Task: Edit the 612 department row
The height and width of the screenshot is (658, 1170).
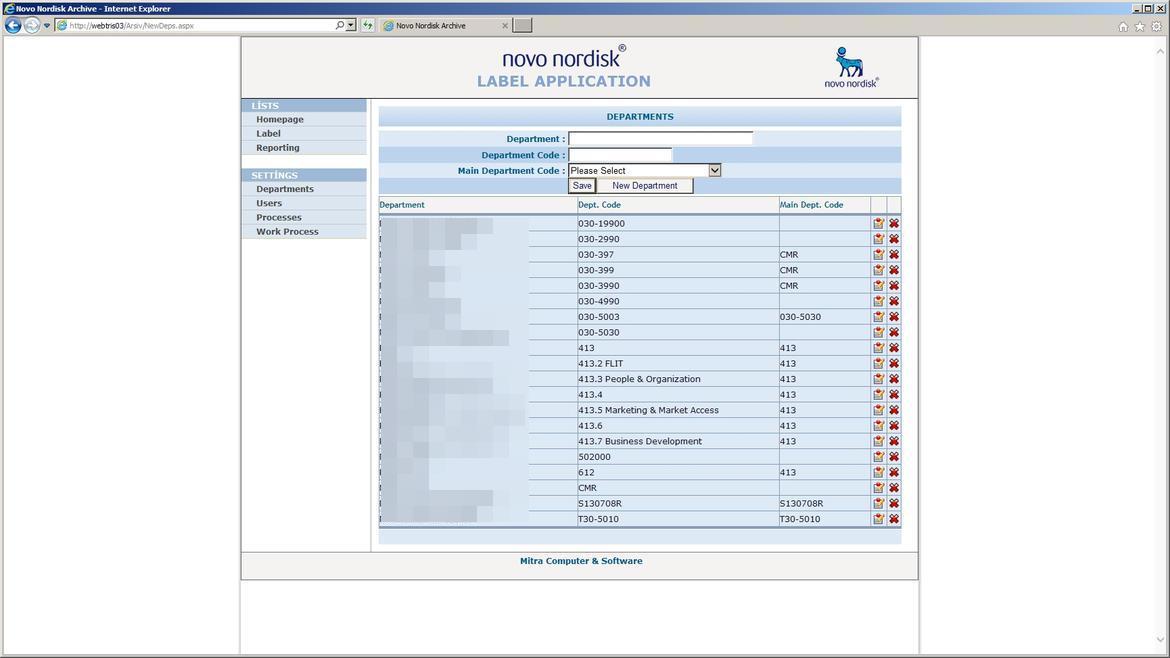Action: 878,472
